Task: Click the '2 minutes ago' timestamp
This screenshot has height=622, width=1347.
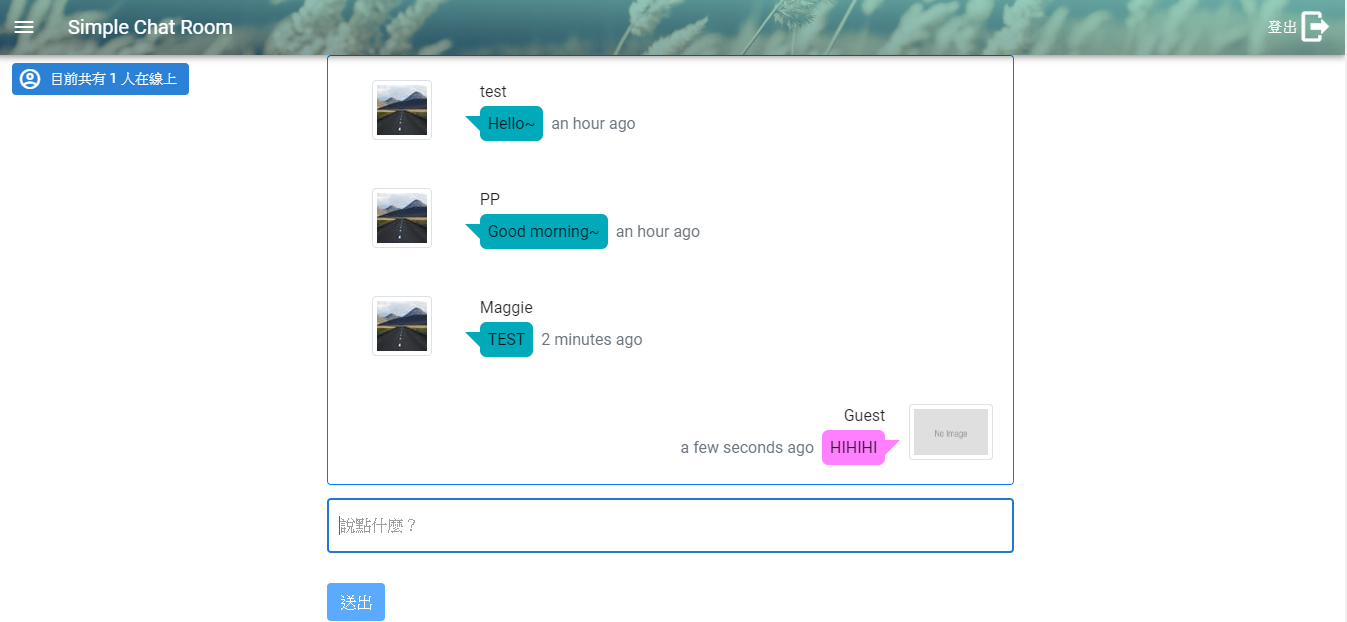Action: [x=592, y=340]
